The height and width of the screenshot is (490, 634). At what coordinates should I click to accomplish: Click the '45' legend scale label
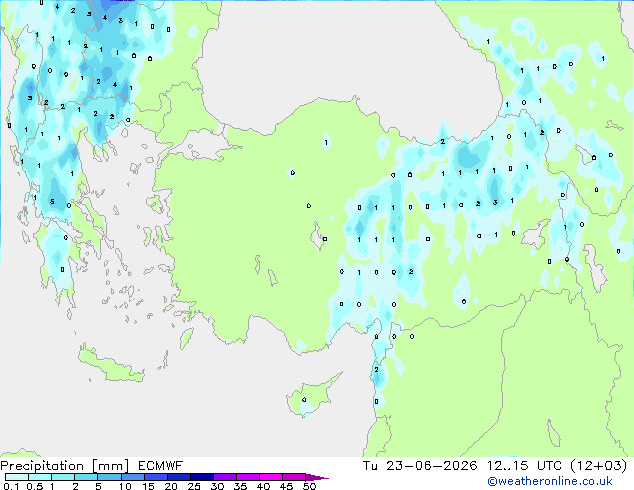pos(286,486)
